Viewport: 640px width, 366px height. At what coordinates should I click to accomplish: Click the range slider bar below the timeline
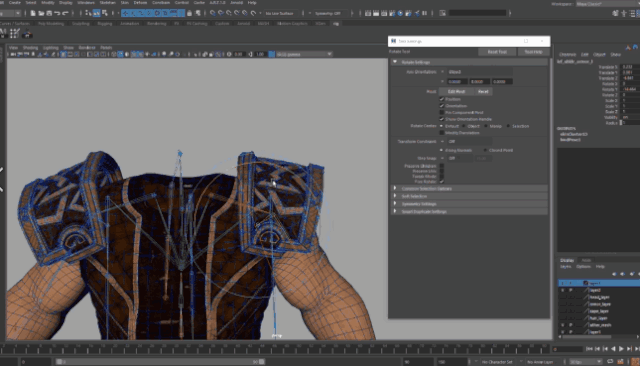coord(160,362)
